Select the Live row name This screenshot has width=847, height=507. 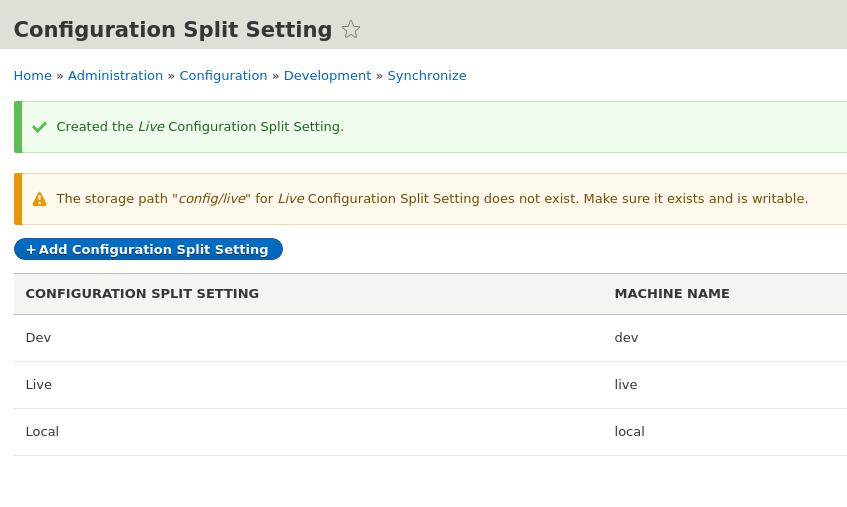38,384
